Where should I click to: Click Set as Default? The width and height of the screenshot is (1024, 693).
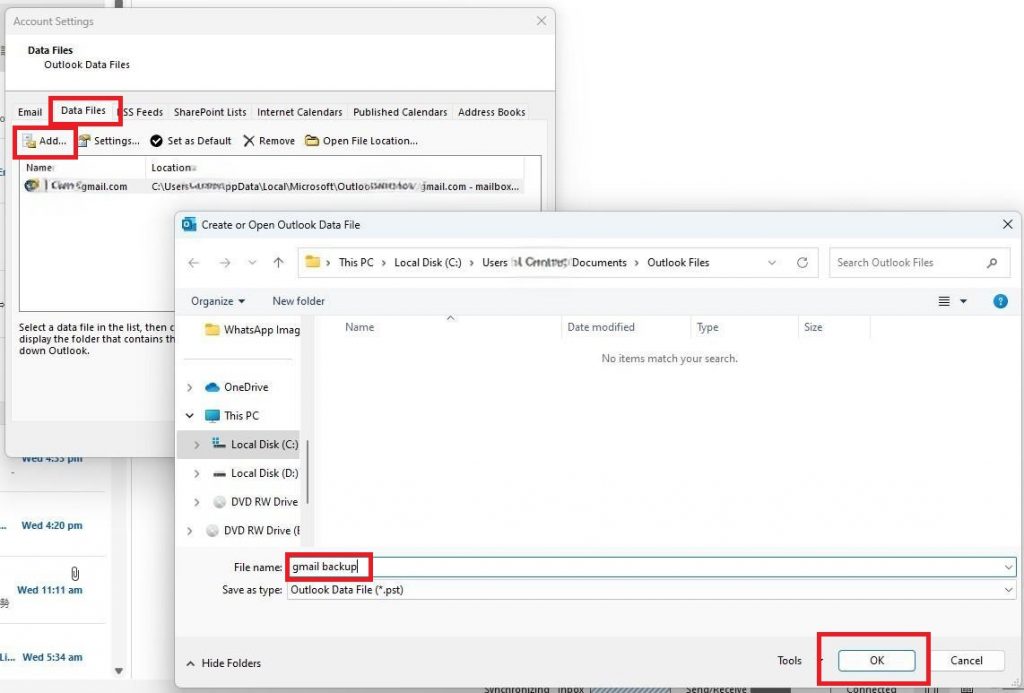(191, 140)
